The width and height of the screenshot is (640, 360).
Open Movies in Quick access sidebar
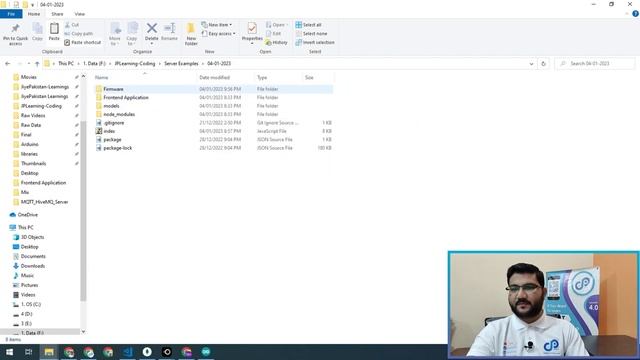pos(29,77)
